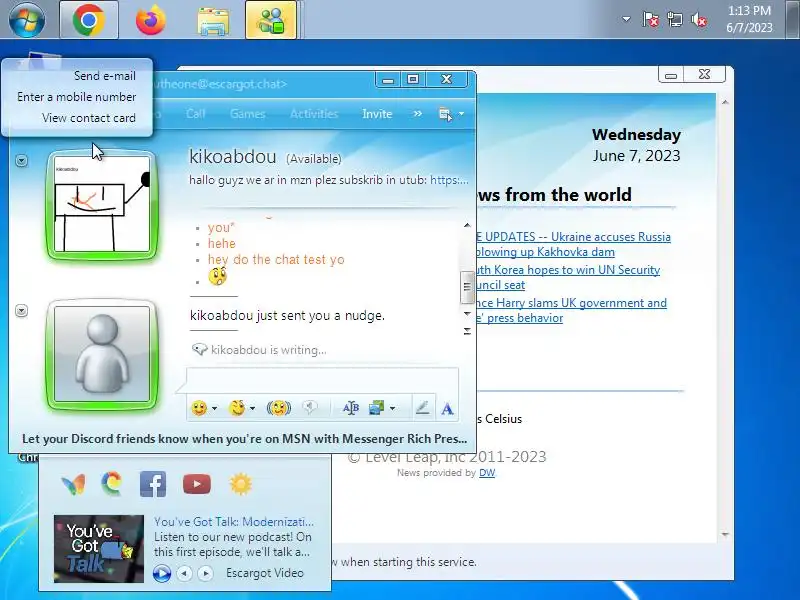Click the show menu icon in conversation toolbar
The width and height of the screenshot is (800, 600).
pos(445,114)
